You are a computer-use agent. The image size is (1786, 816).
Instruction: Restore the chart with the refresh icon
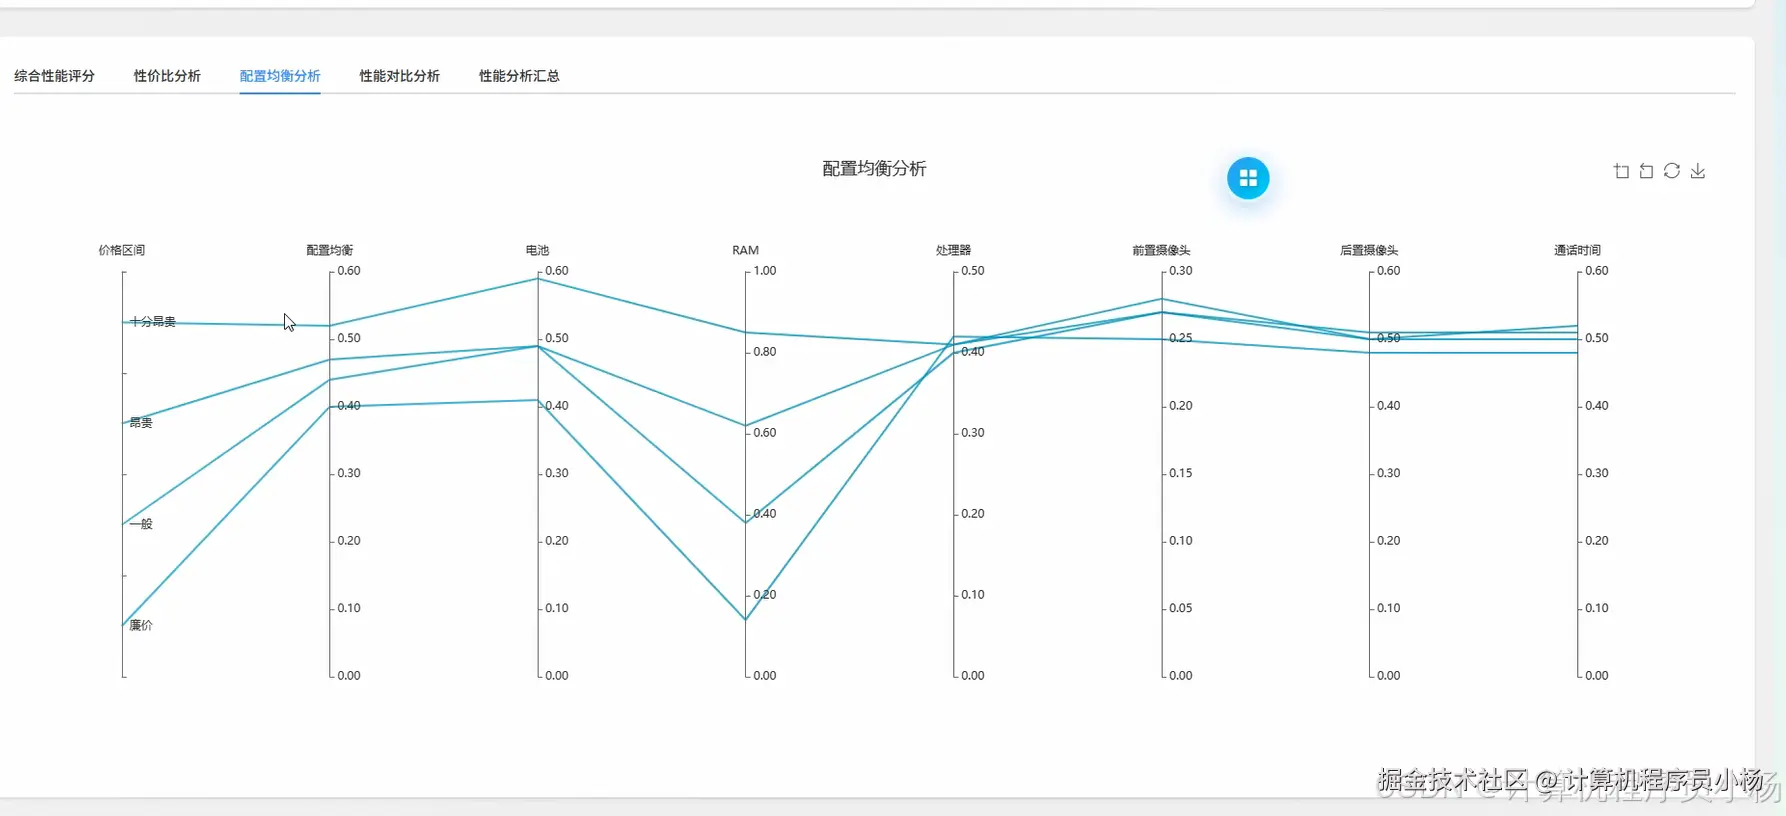1672,171
